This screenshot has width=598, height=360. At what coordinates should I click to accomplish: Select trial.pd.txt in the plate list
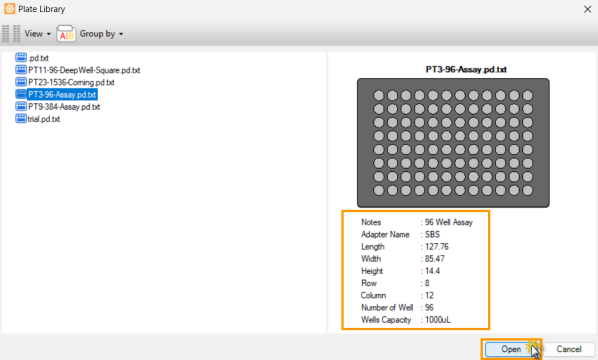point(44,119)
